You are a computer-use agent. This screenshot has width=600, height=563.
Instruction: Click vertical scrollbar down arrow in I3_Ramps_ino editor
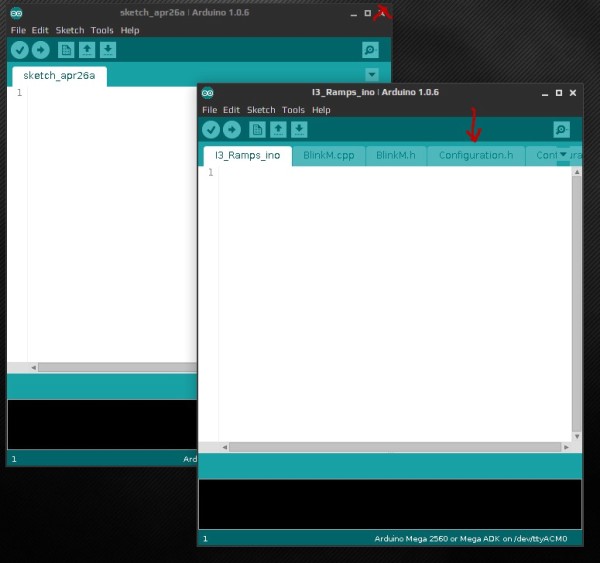click(577, 436)
